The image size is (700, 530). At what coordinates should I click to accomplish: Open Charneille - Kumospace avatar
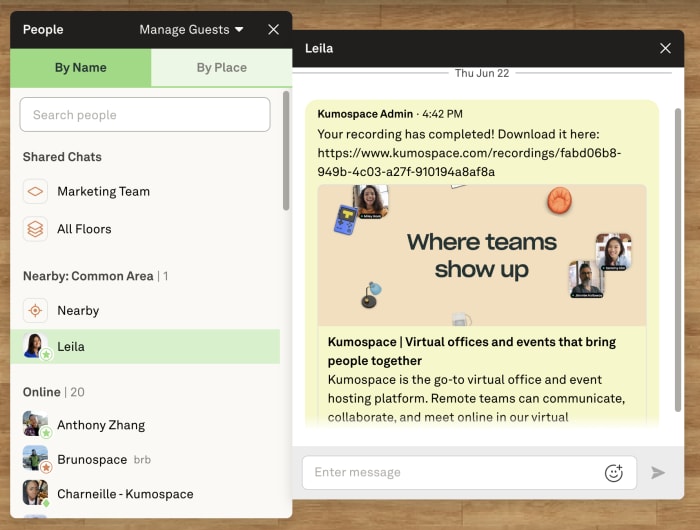coord(35,493)
